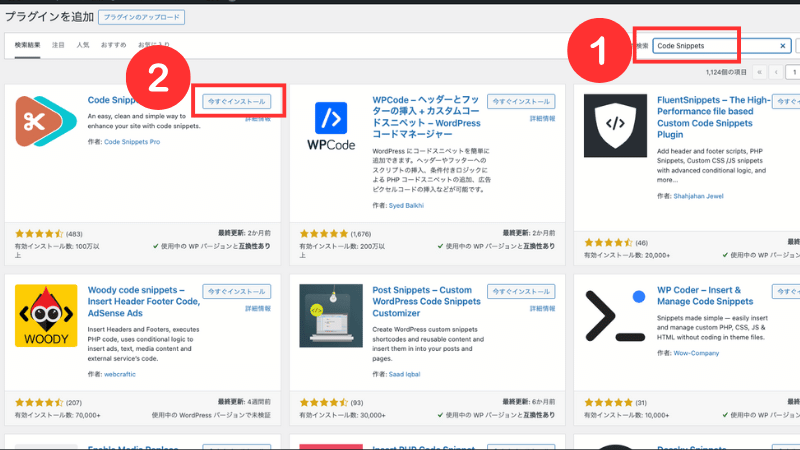Image resolution: width=800 pixels, height=450 pixels.
Task: Click the FluentSnippets shield icon
Action: tap(615, 126)
